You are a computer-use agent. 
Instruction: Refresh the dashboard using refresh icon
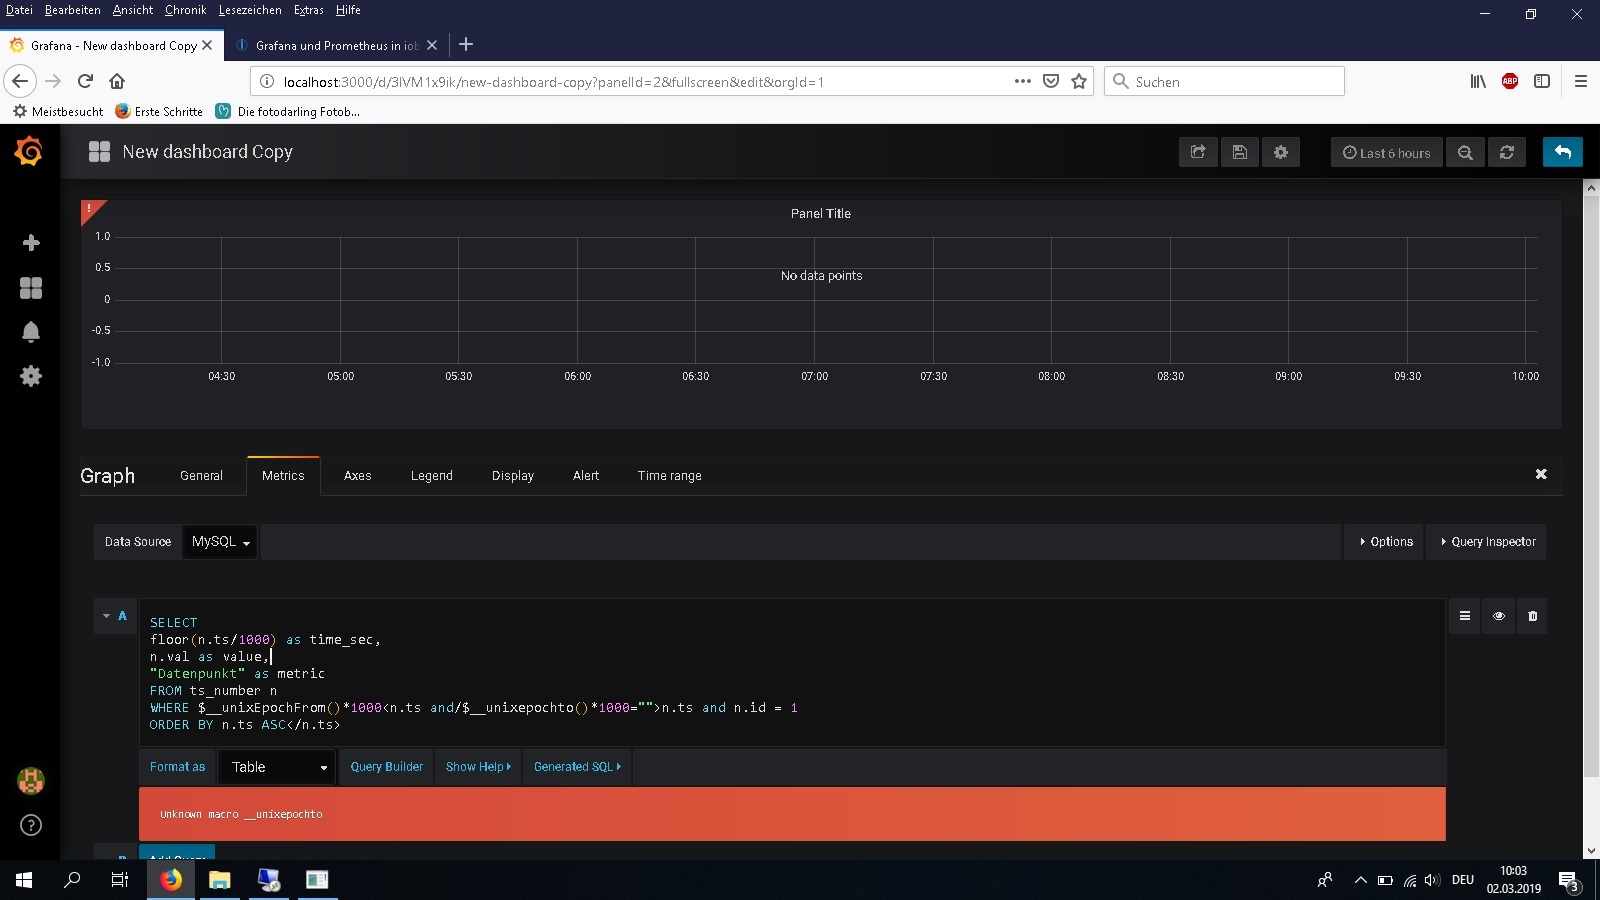[1507, 152]
